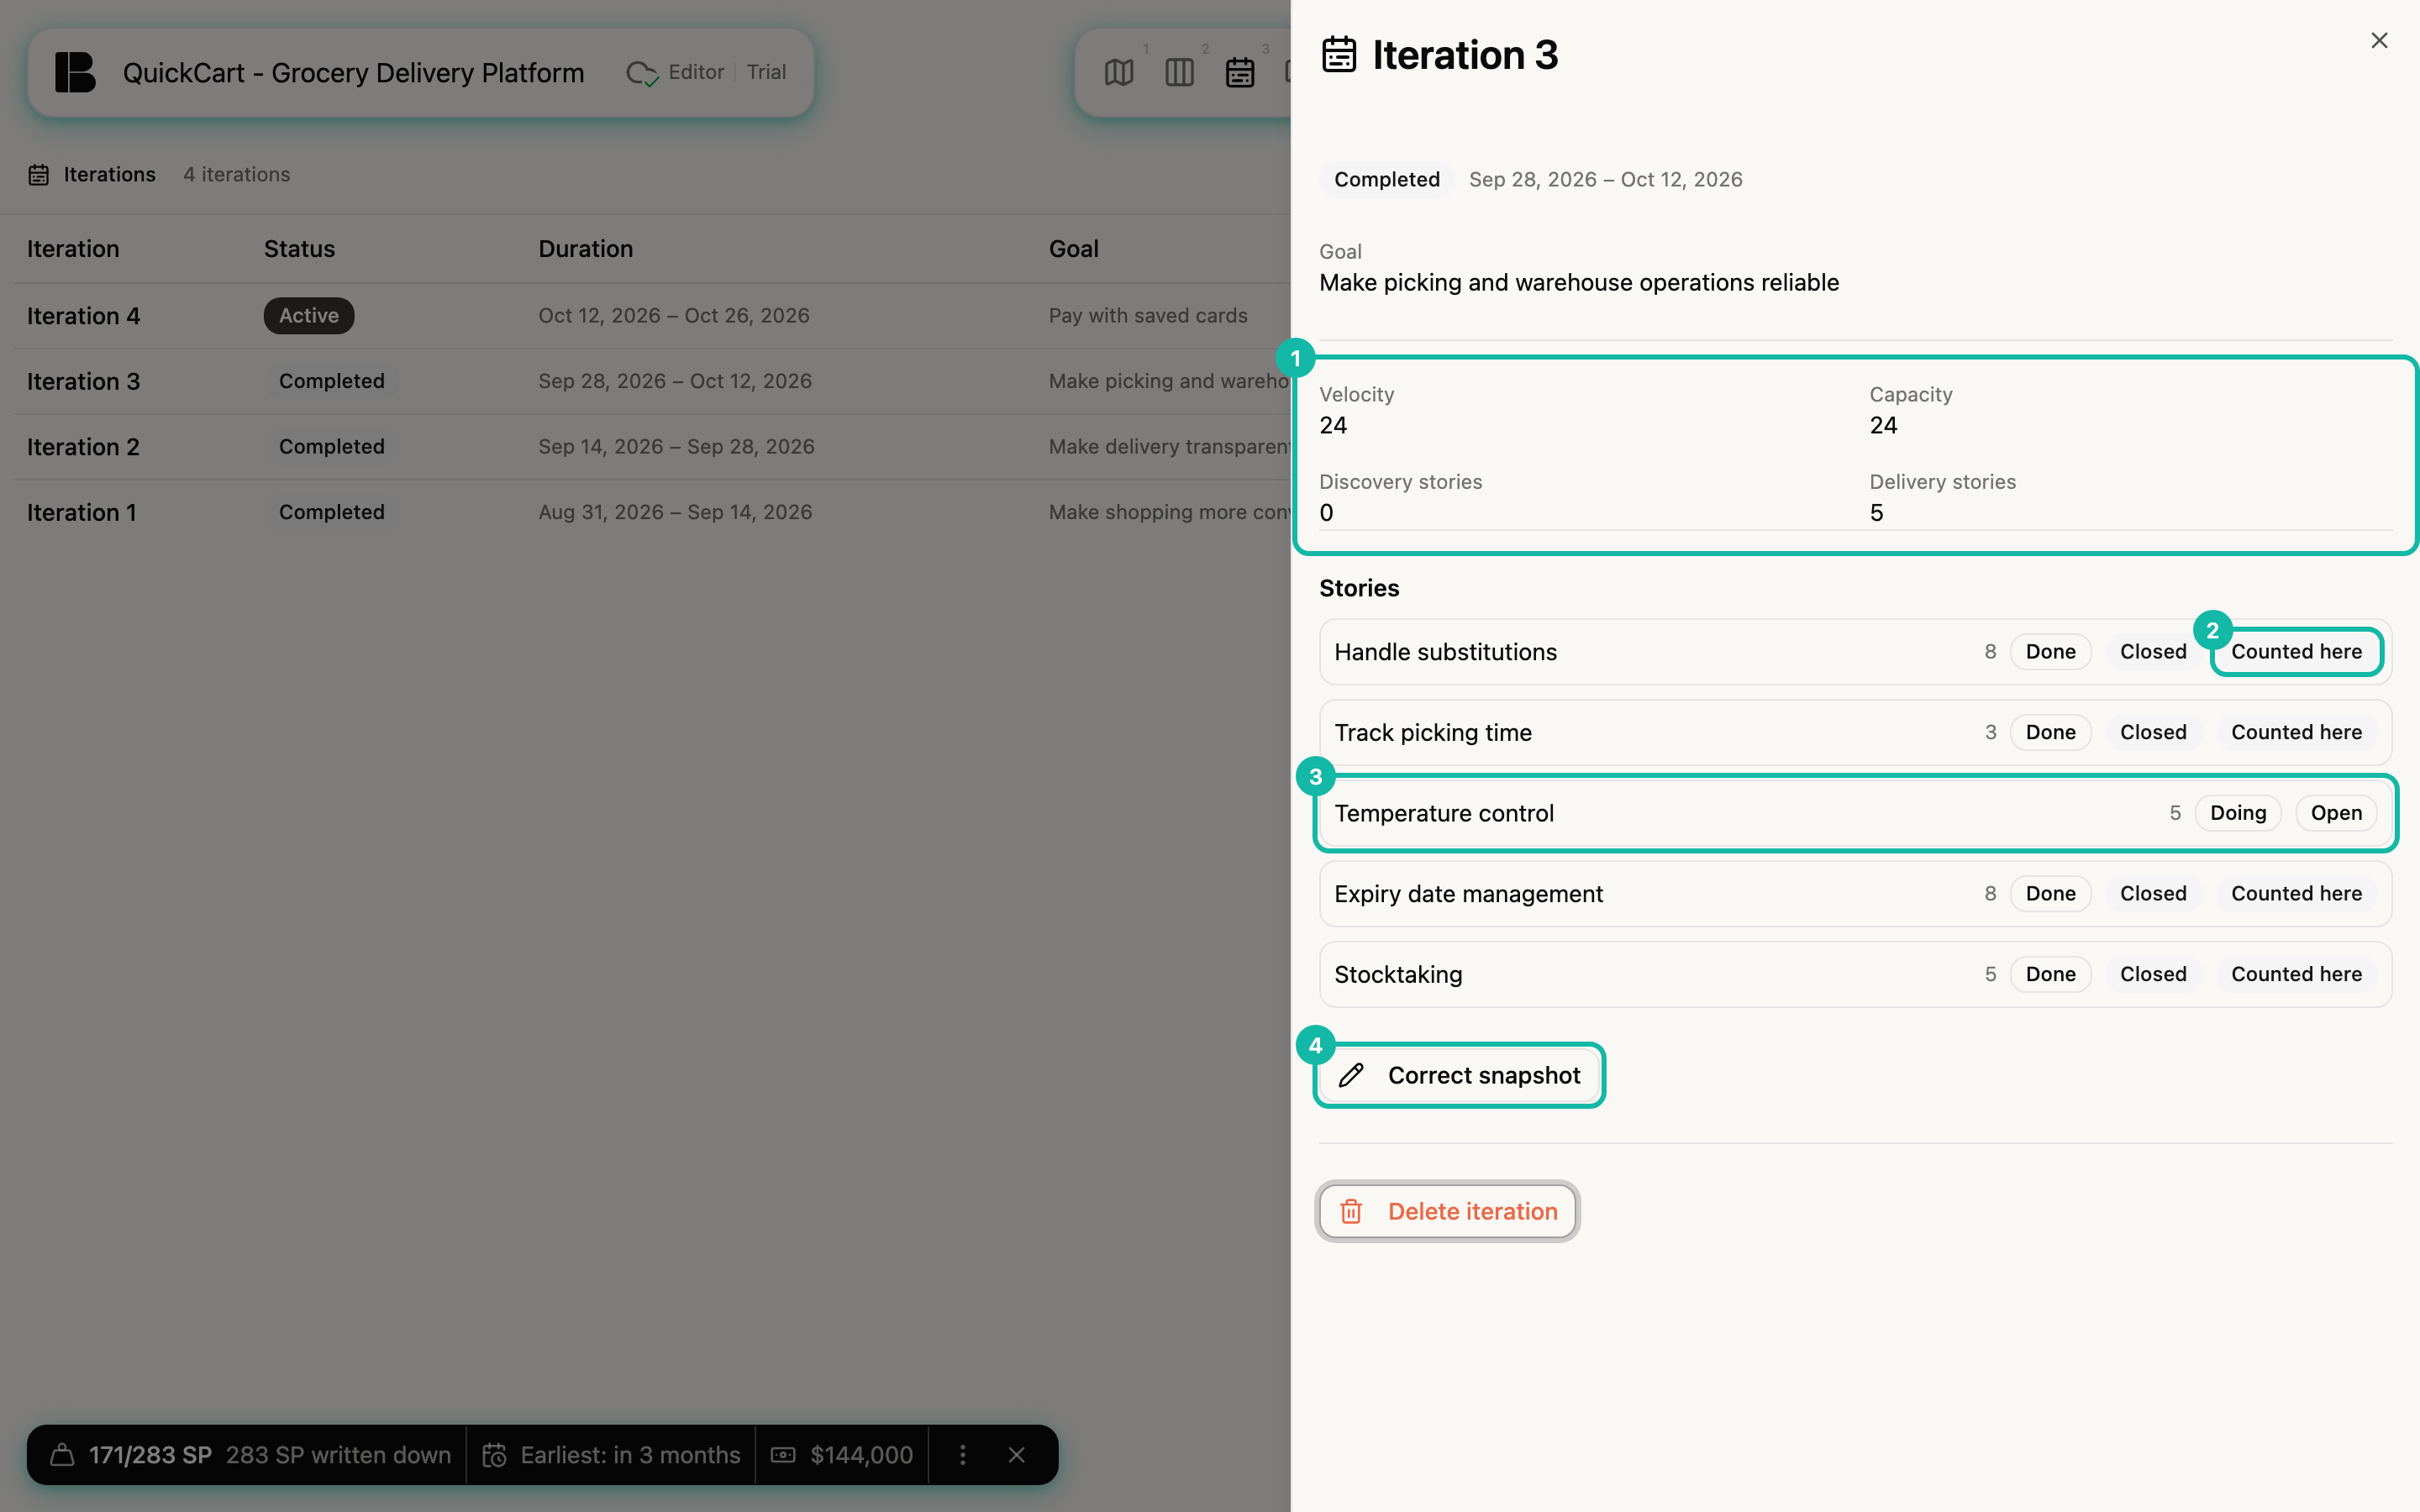The width and height of the screenshot is (2420, 1512).
Task: Click Counted here on Handle substitutions
Action: point(2296,652)
